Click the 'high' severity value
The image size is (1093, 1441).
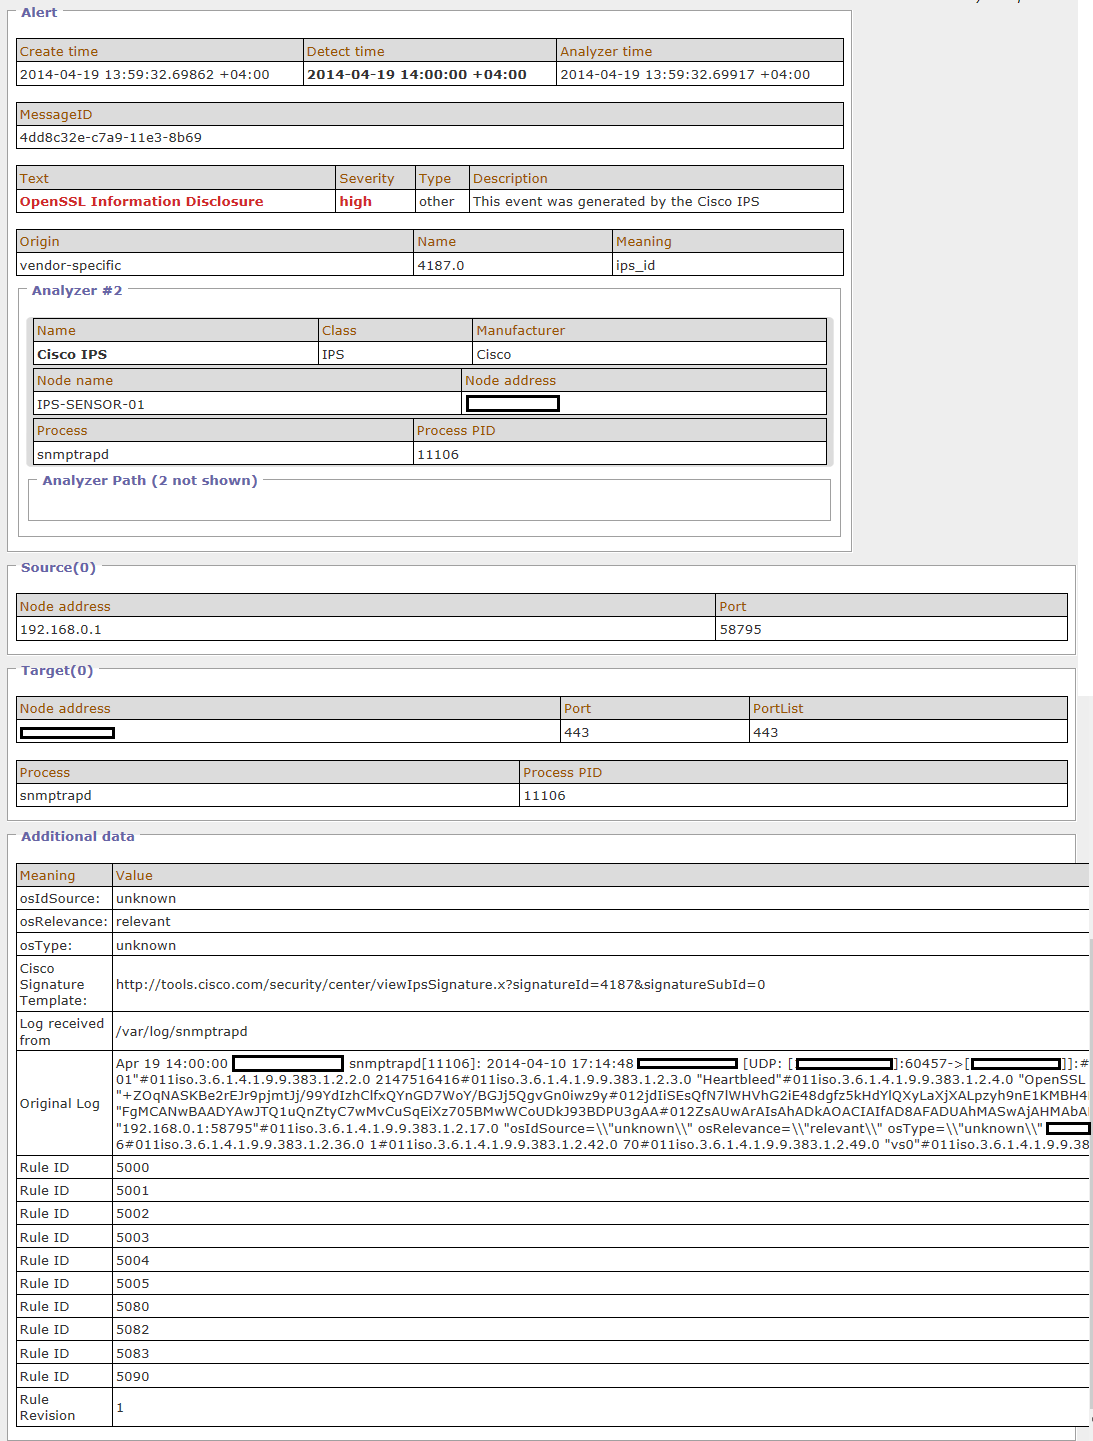click(x=355, y=202)
